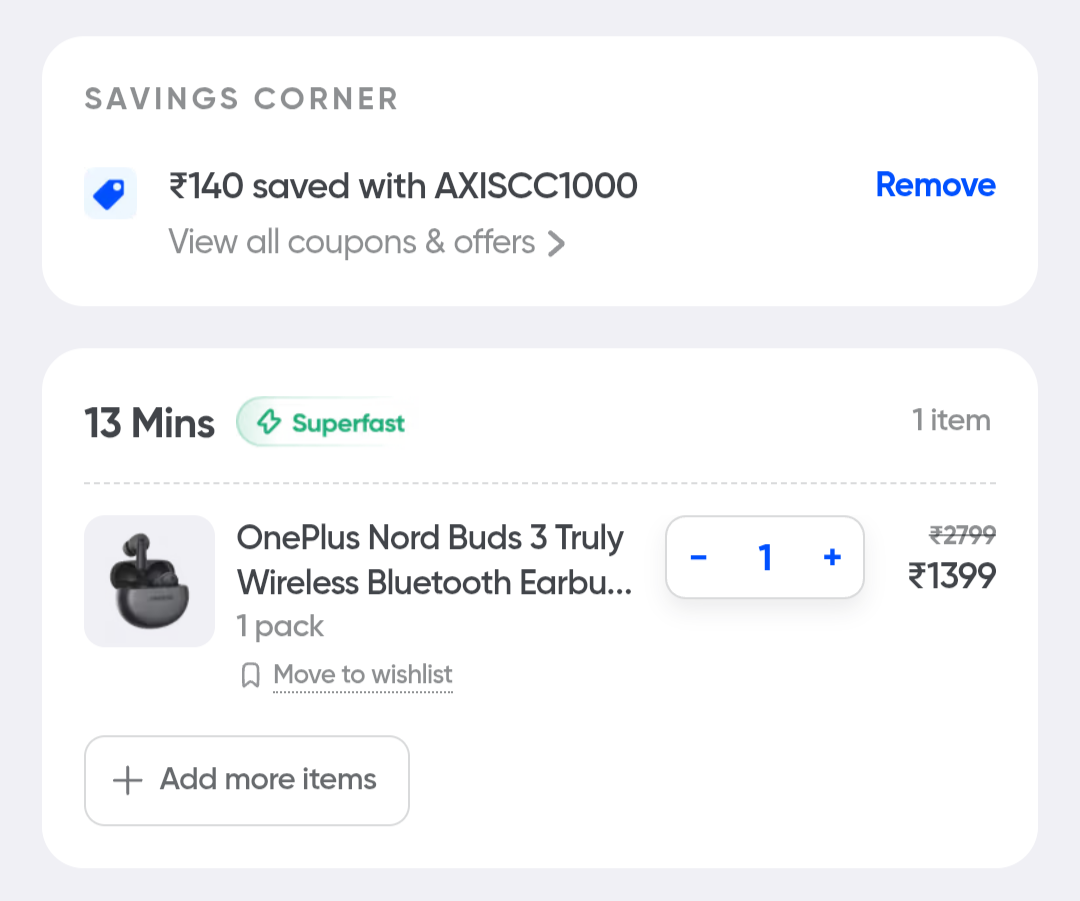
Task: Increase quantity with the plus button
Action: 831,558
